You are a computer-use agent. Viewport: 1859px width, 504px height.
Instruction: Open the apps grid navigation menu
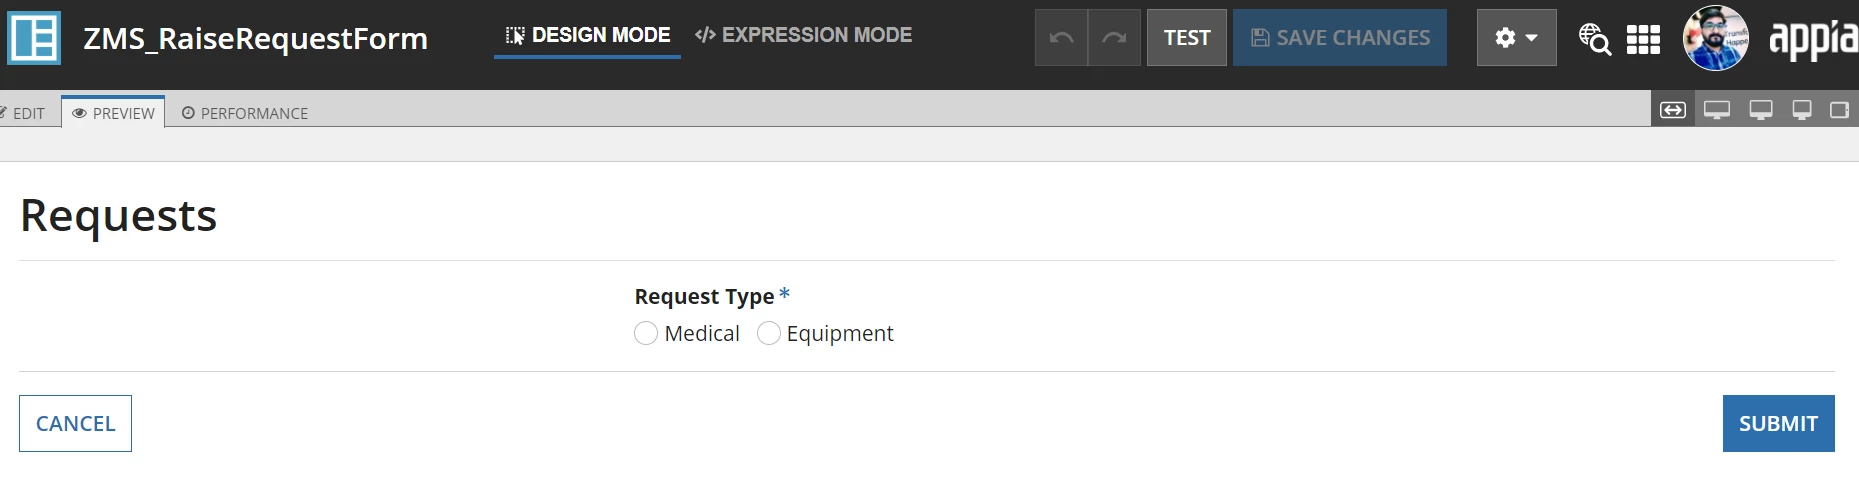tap(1643, 39)
